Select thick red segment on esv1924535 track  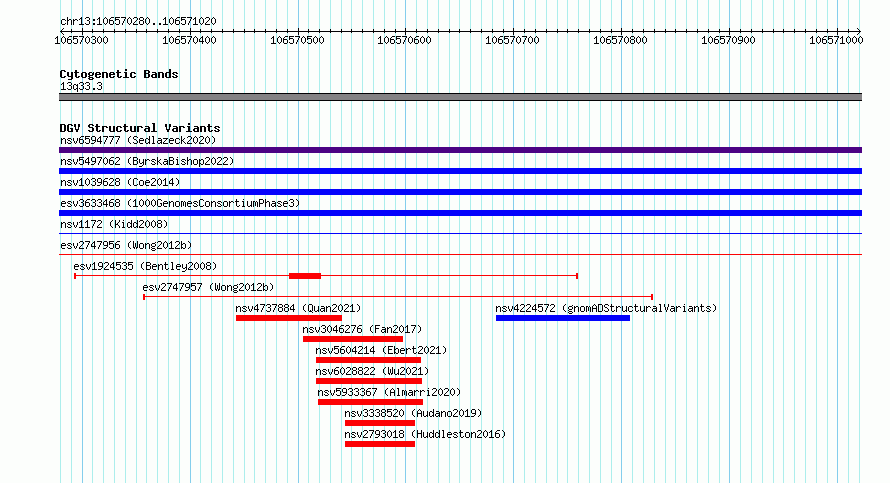tap(305, 276)
